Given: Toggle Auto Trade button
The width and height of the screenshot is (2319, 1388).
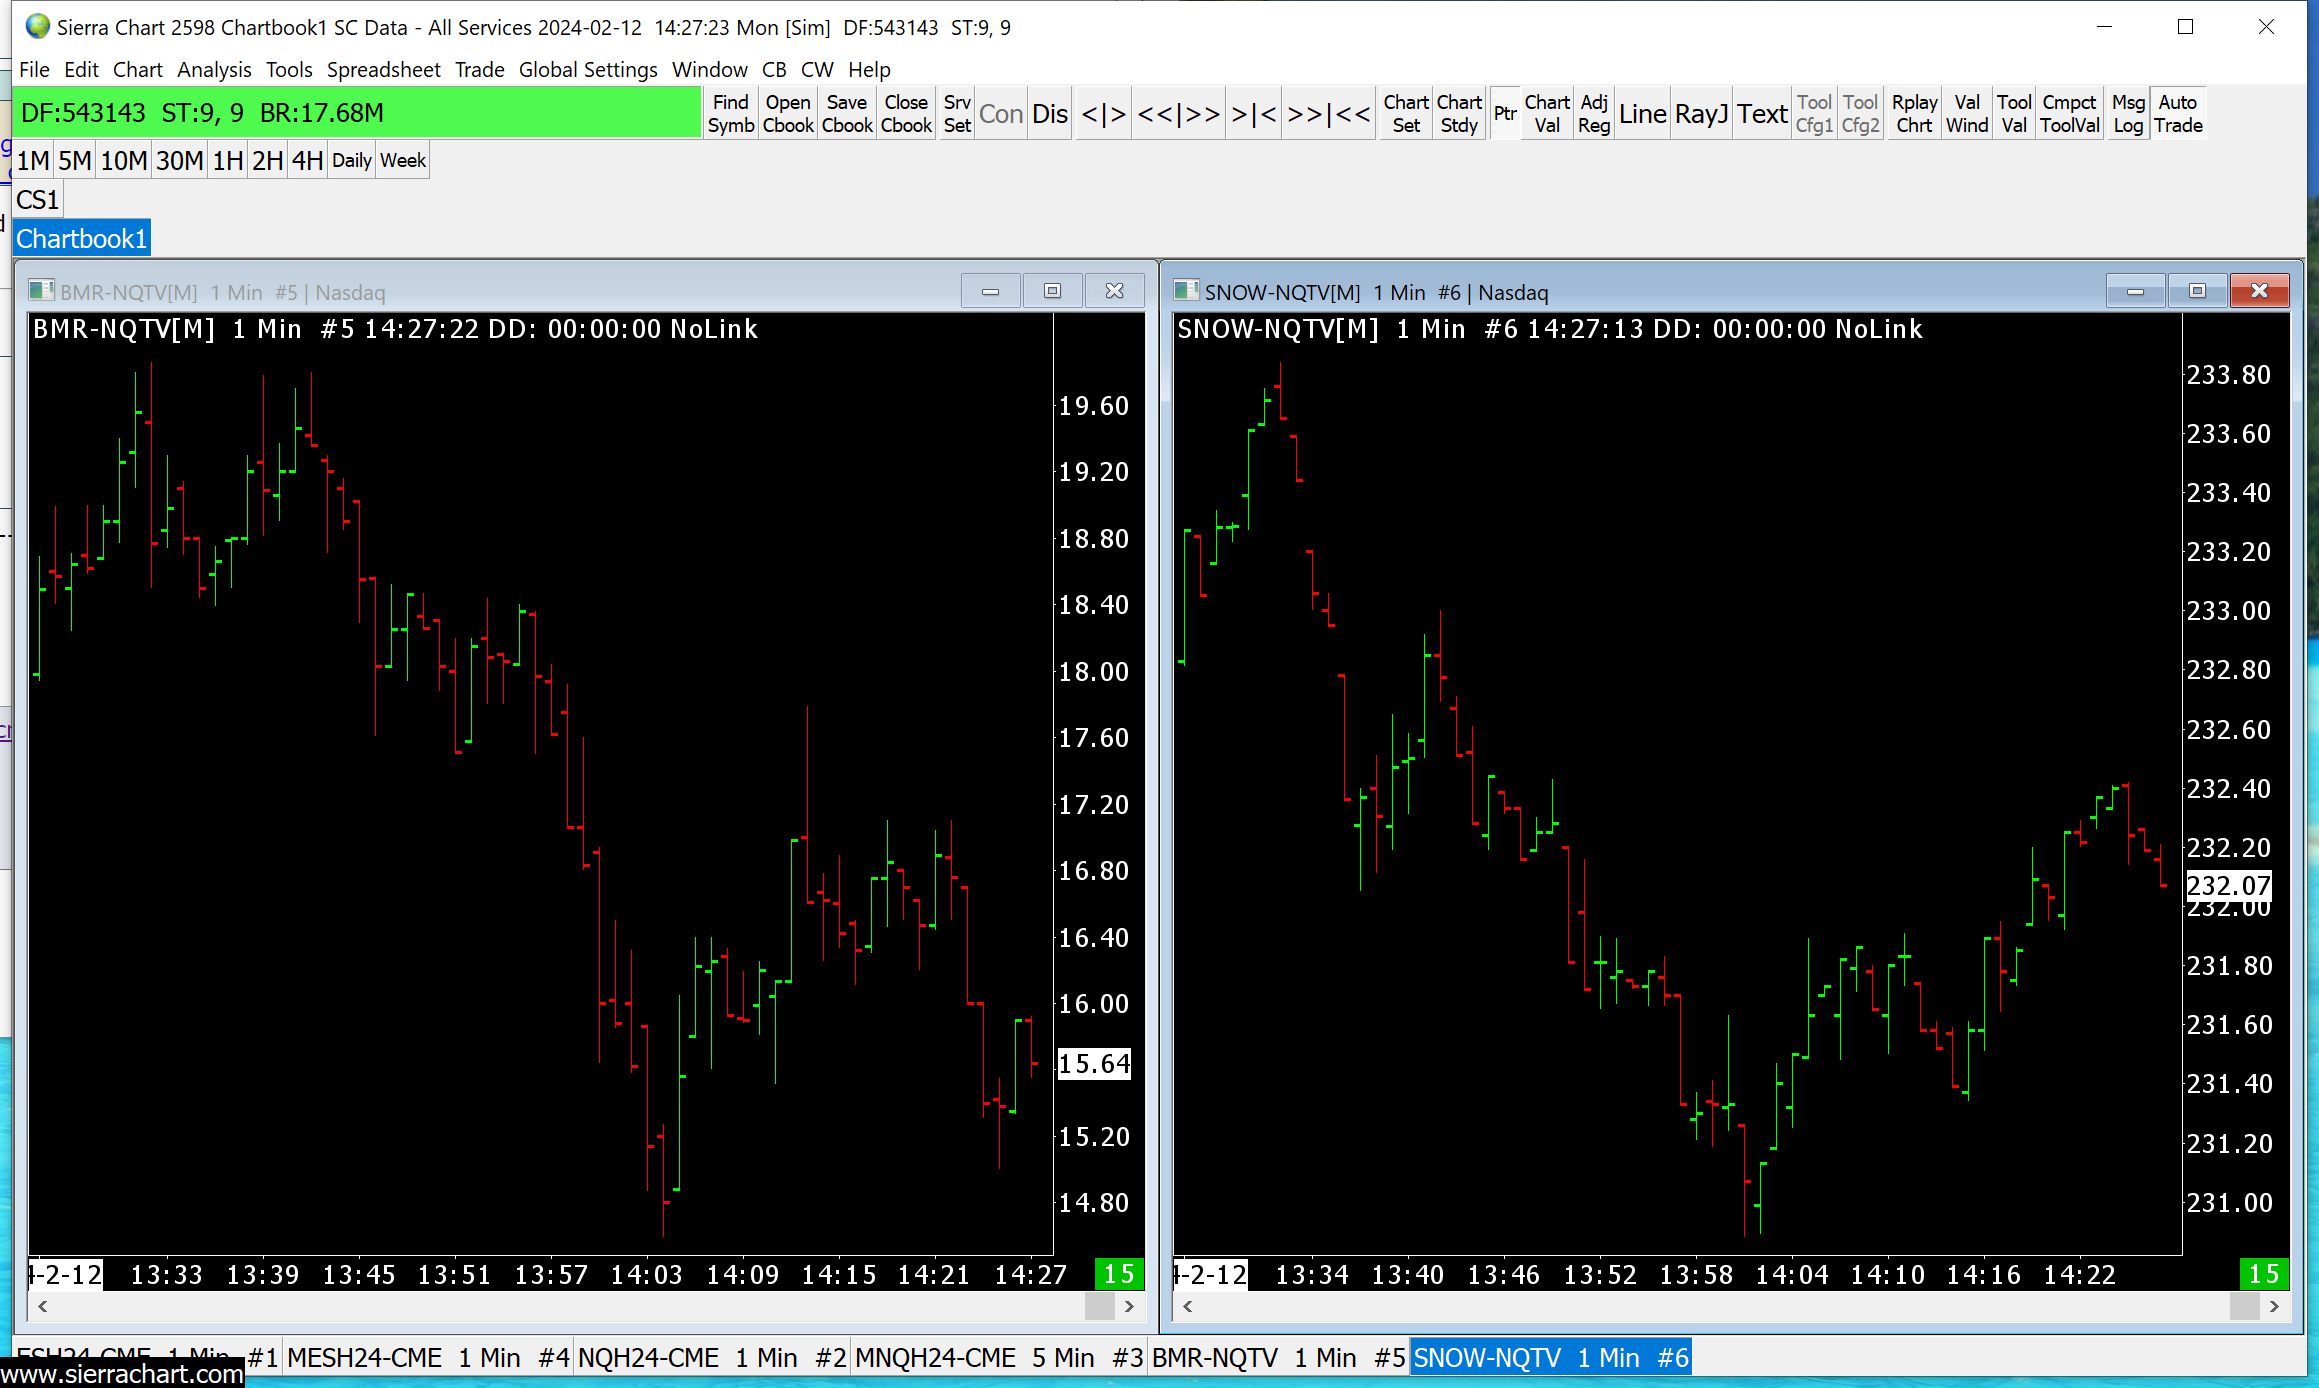Looking at the screenshot, I should (x=2177, y=113).
